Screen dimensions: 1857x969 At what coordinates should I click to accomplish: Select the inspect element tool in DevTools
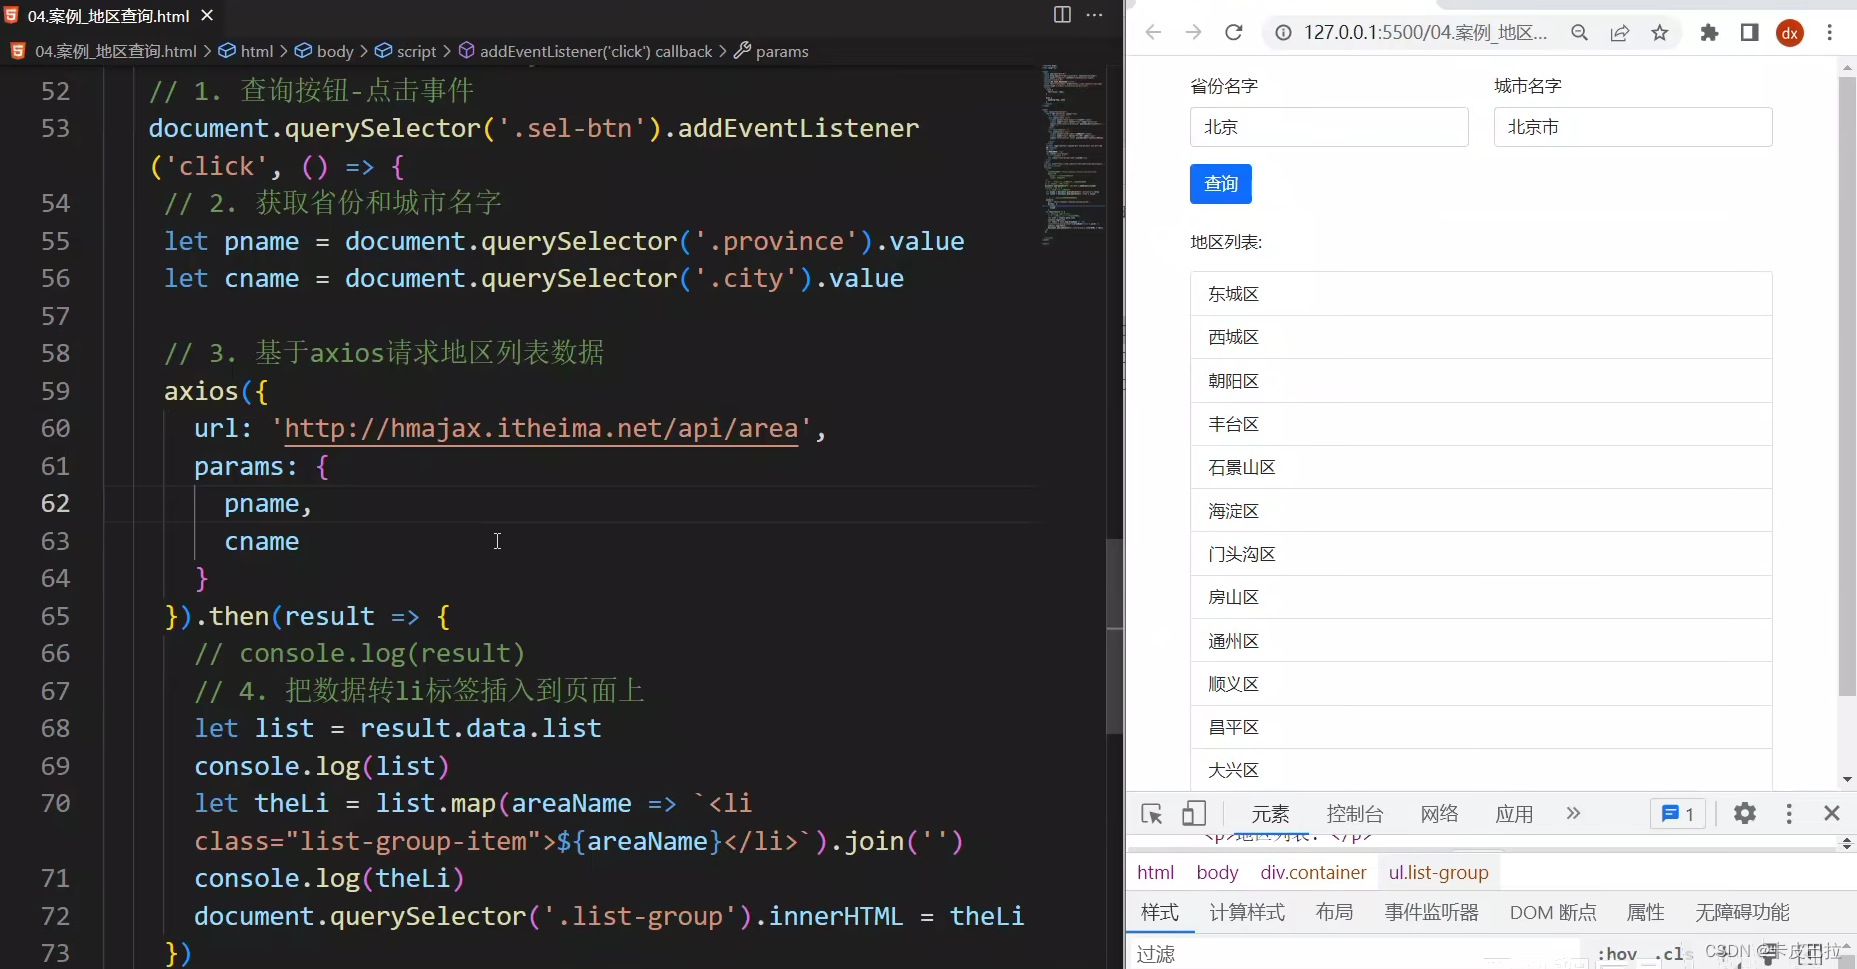coord(1152,813)
